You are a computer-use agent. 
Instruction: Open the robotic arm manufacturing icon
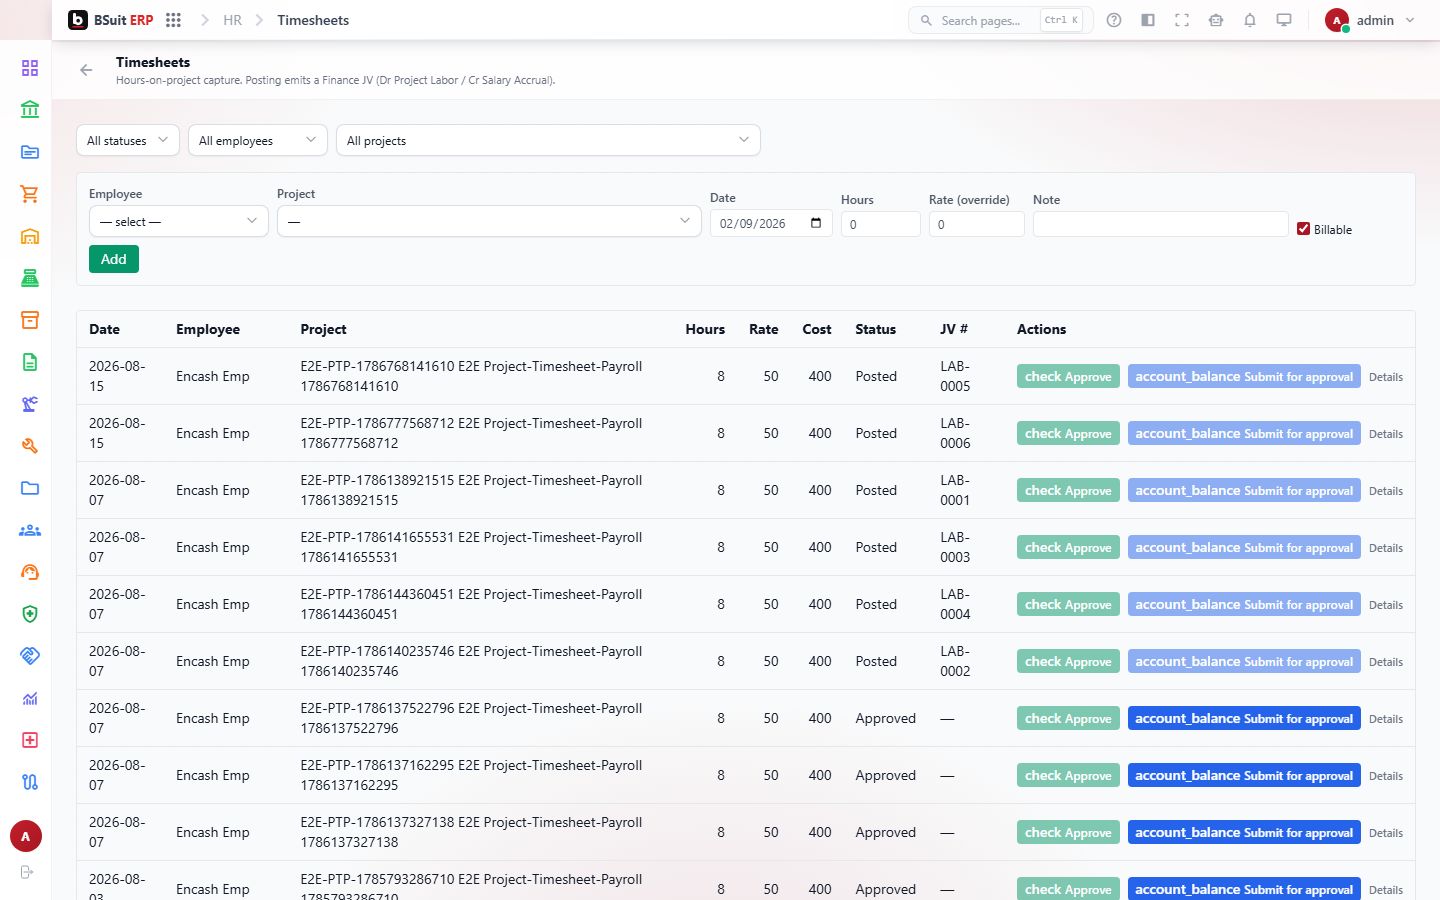pyautogui.click(x=30, y=404)
